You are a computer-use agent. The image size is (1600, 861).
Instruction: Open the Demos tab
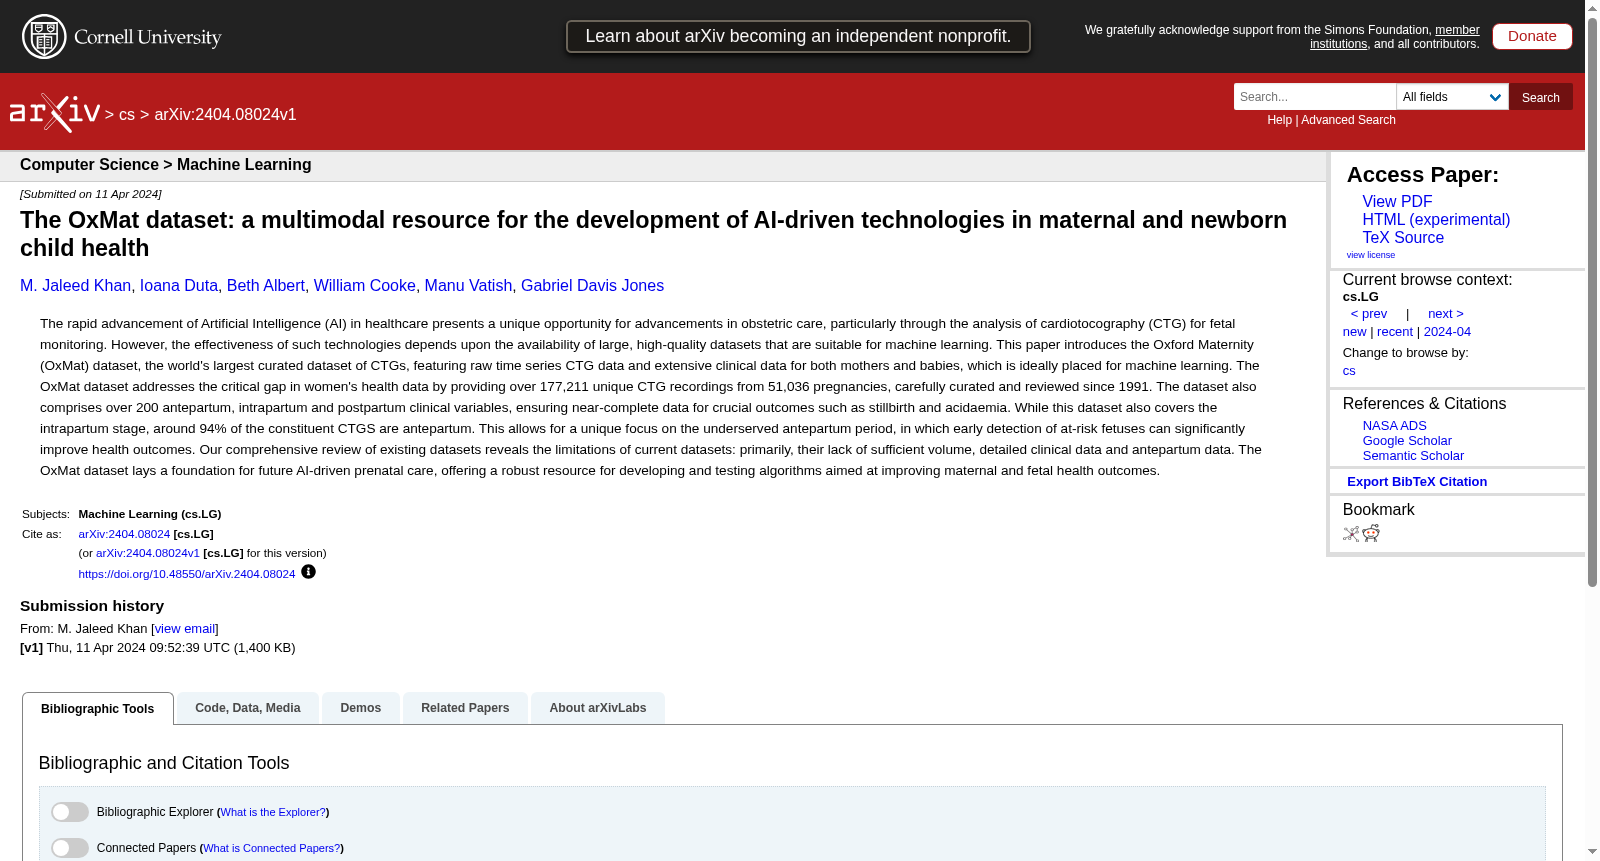(361, 708)
